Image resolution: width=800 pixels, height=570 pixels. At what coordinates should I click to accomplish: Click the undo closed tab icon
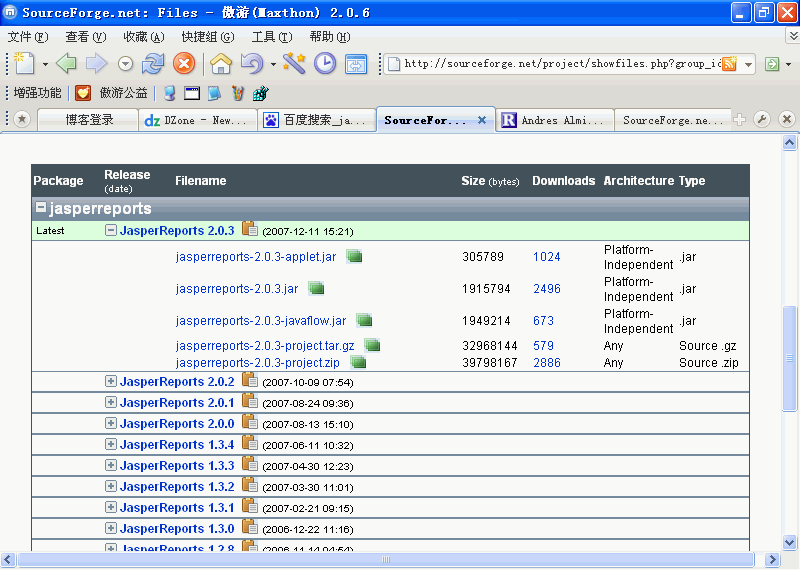[252, 64]
